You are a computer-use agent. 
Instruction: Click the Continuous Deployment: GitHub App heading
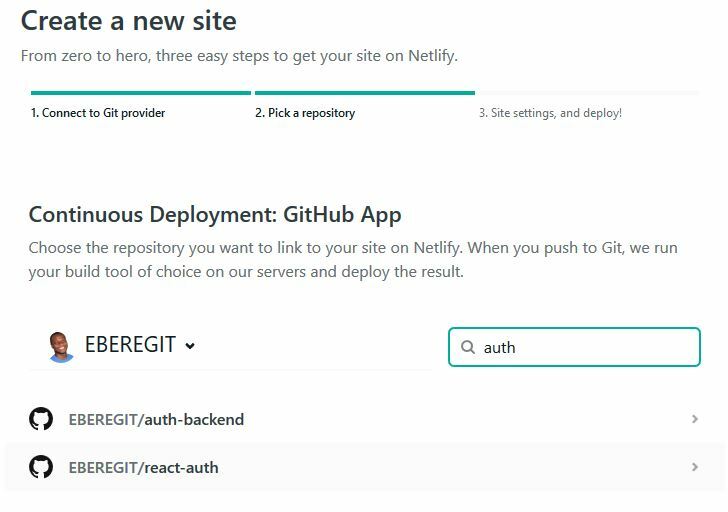(215, 215)
